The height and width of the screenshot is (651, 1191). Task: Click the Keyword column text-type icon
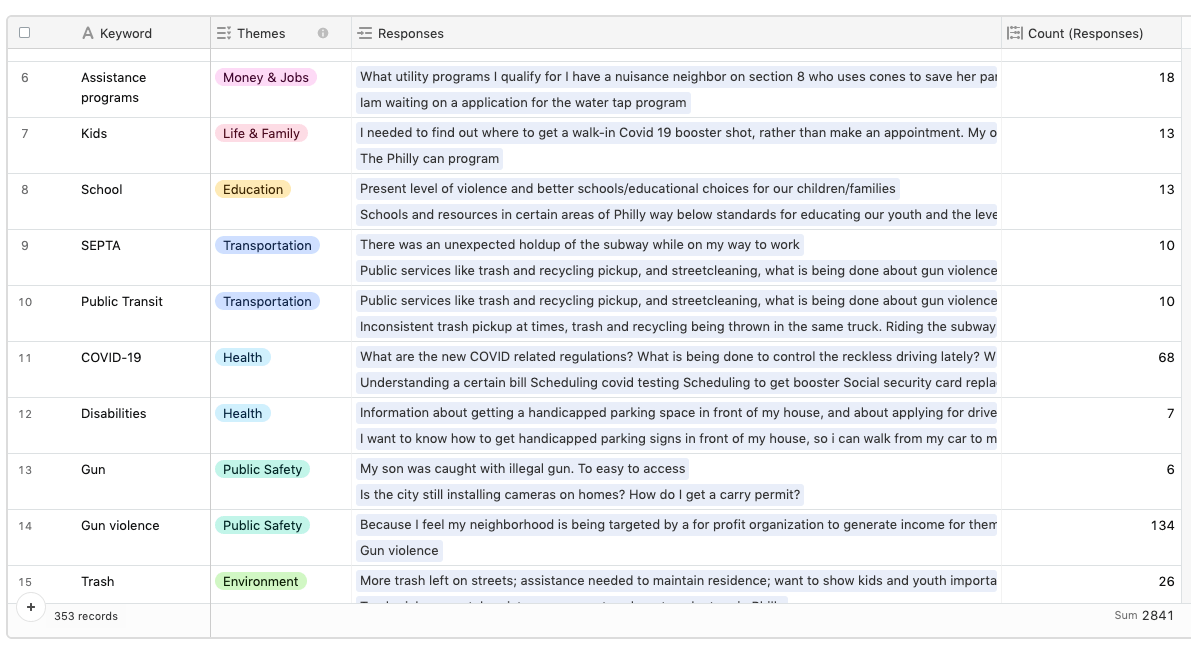point(88,33)
